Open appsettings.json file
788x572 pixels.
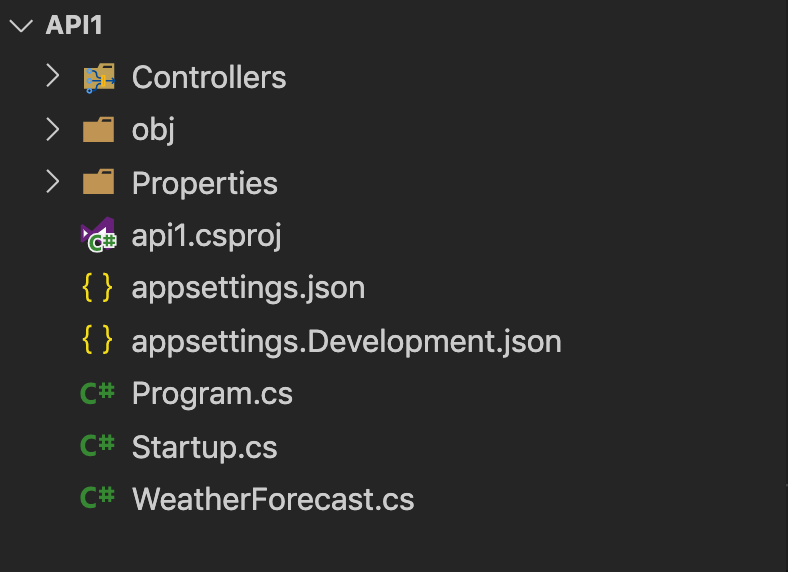point(248,288)
